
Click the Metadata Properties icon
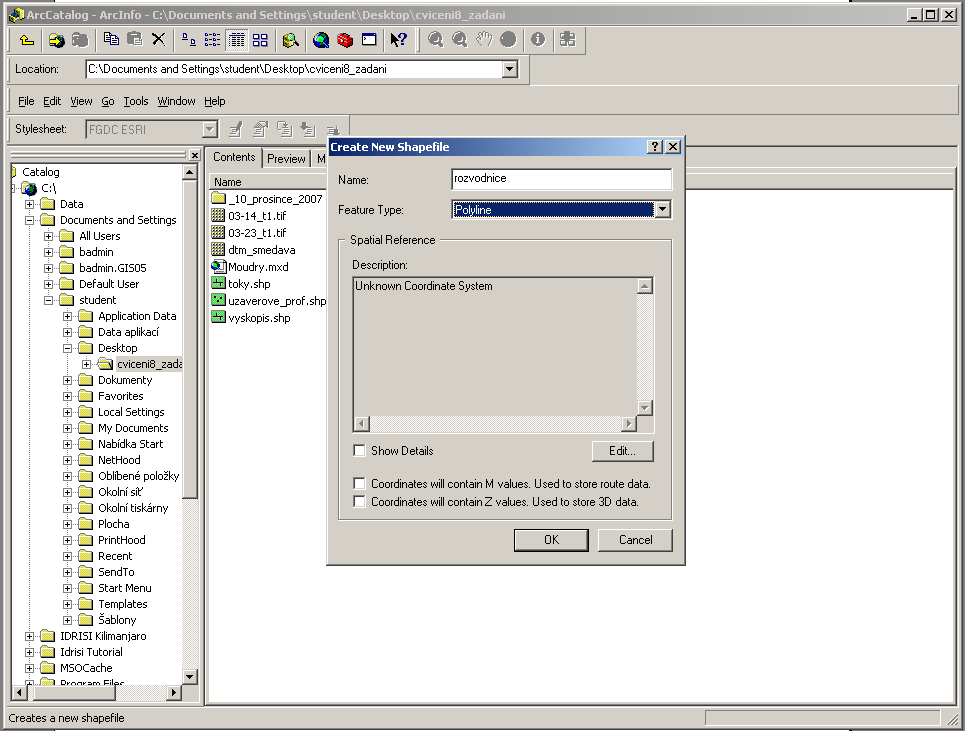260,129
